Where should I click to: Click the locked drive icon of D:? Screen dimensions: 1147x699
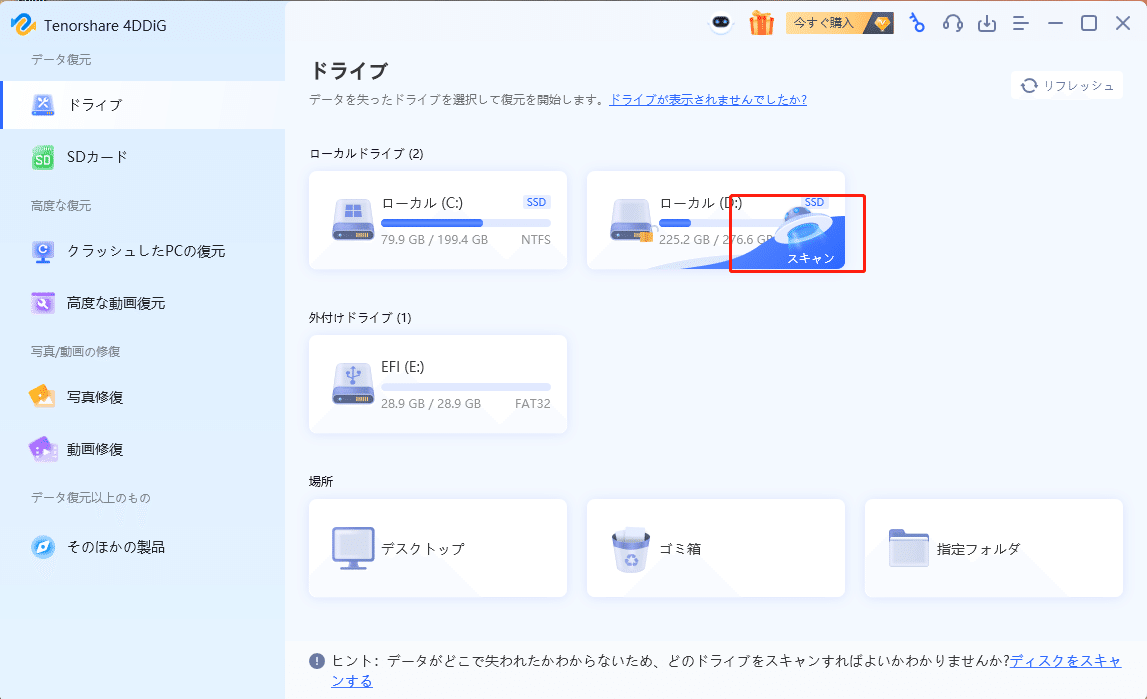pyautogui.click(x=632, y=220)
